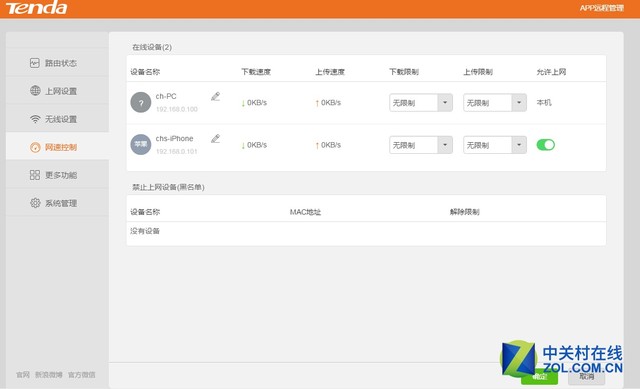Open 系统管理 menu item
Screen dimensions: 640x389
(57, 203)
